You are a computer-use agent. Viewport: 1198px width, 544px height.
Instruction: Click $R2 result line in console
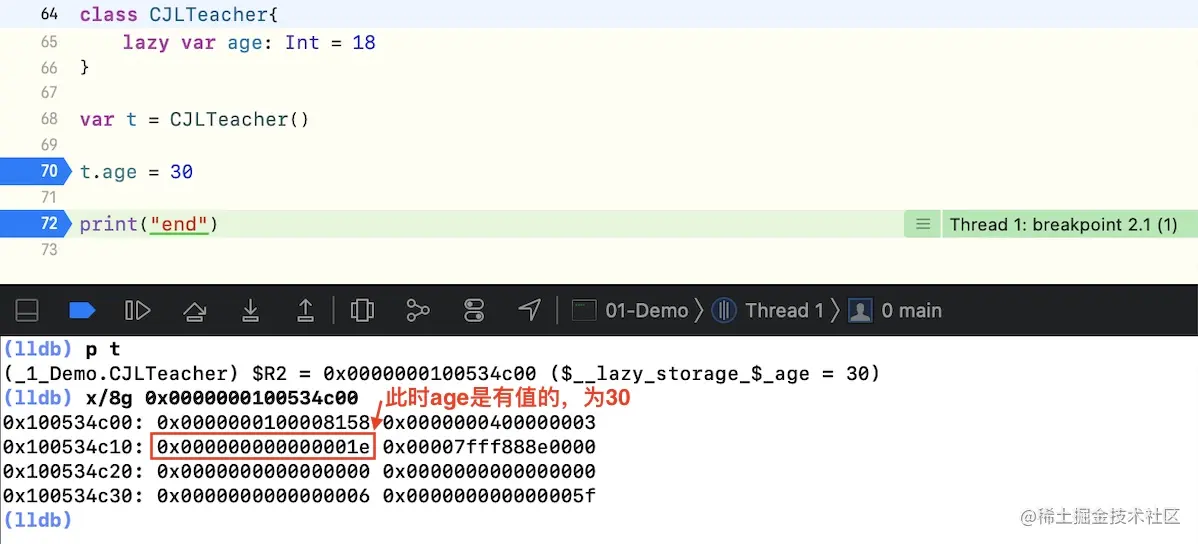click(442, 374)
